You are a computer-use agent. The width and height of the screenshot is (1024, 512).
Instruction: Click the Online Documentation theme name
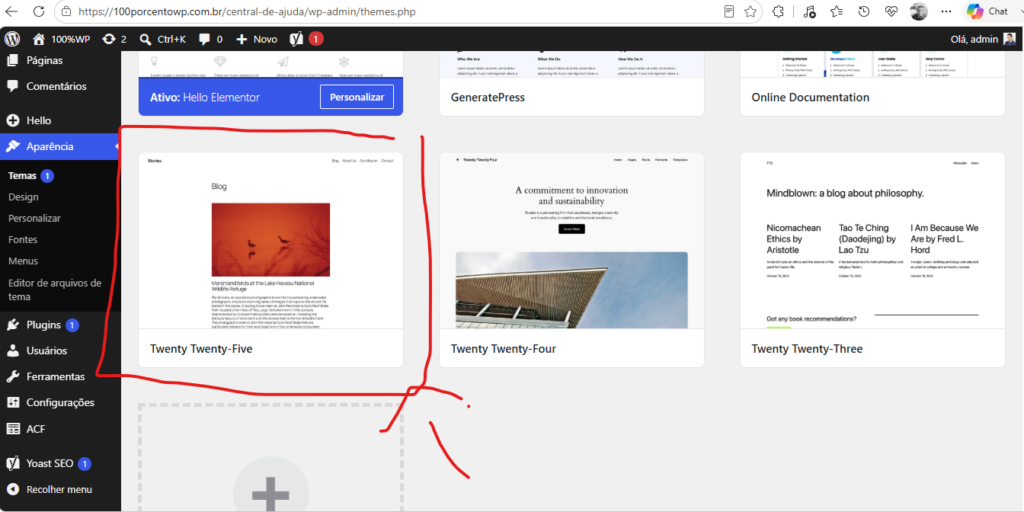click(x=810, y=97)
